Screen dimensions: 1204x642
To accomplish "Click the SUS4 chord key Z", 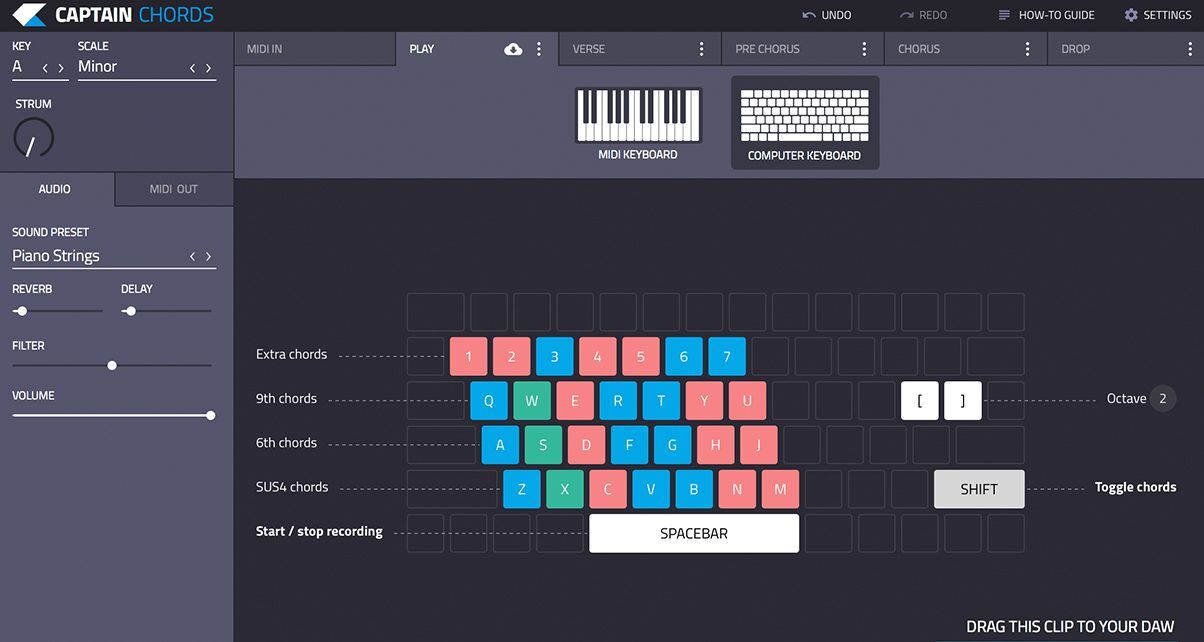I will tap(522, 489).
